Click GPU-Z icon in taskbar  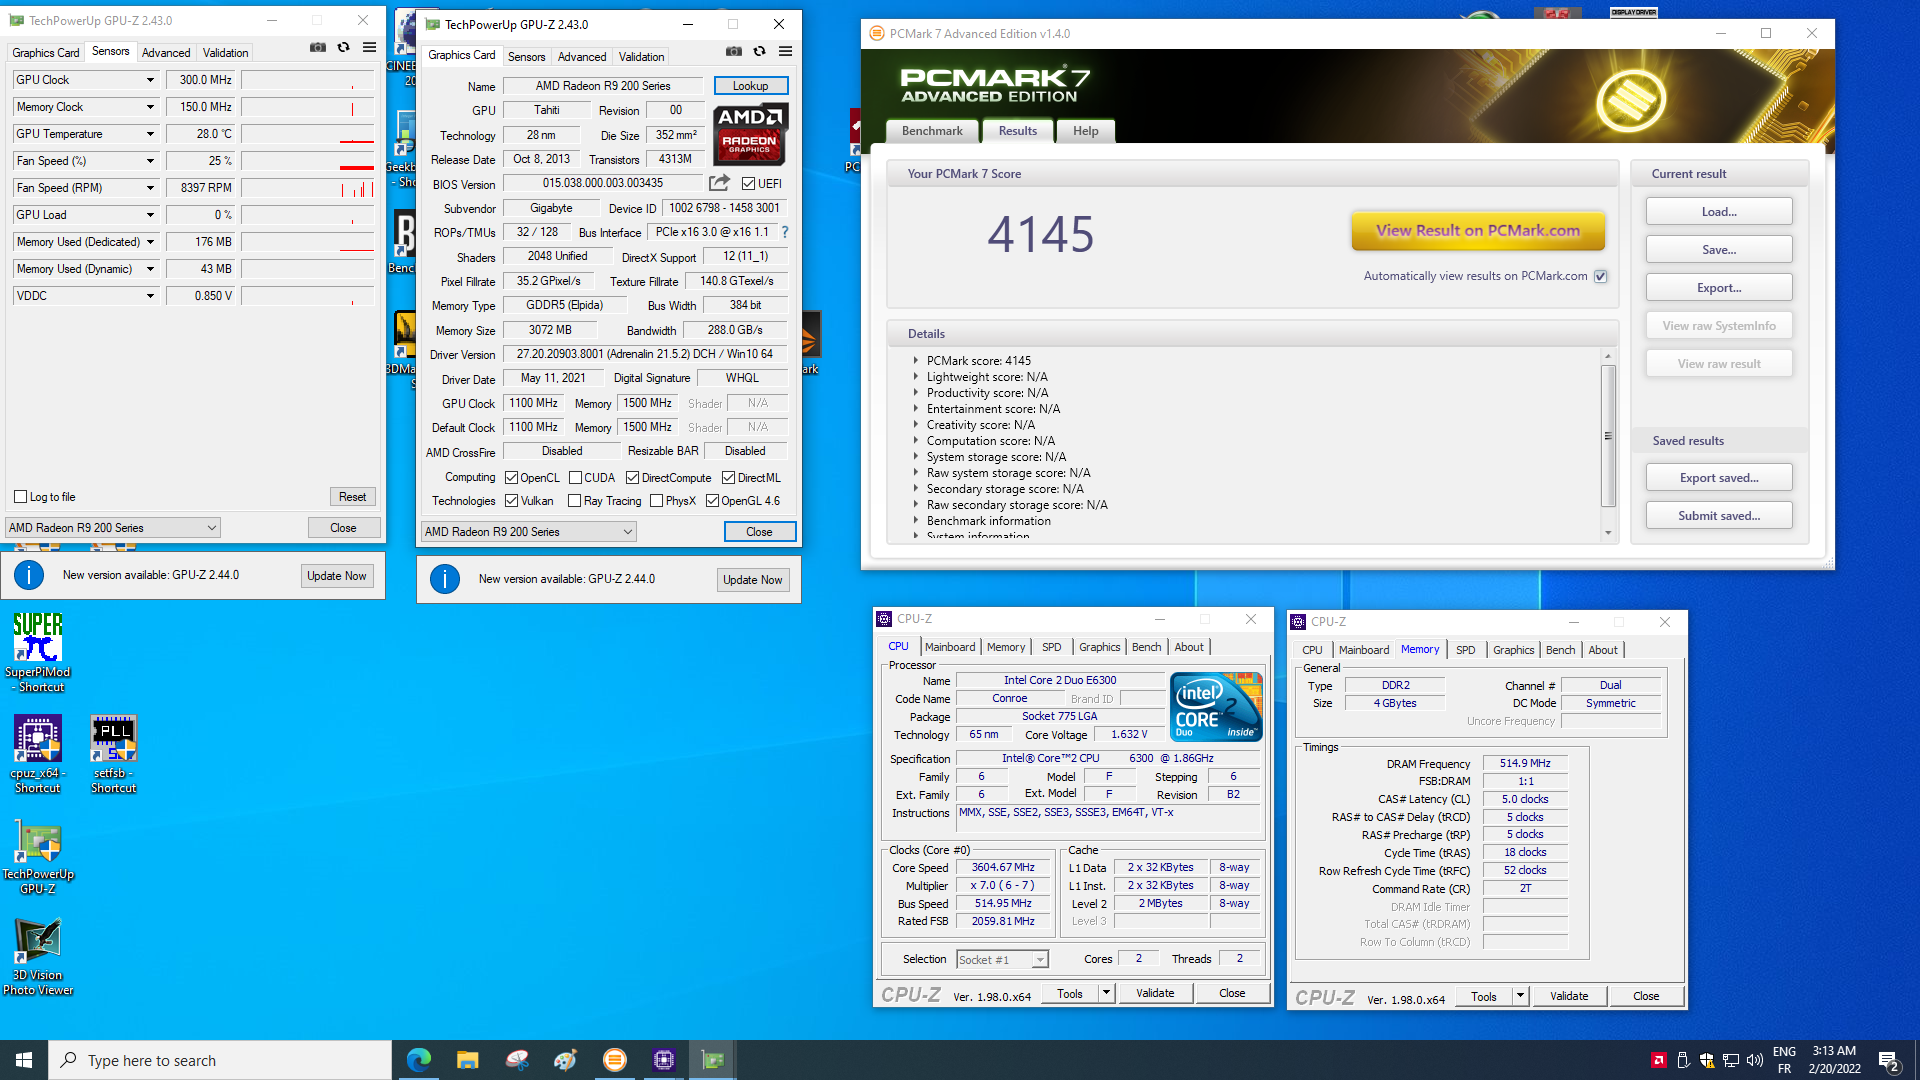[x=713, y=1060]
